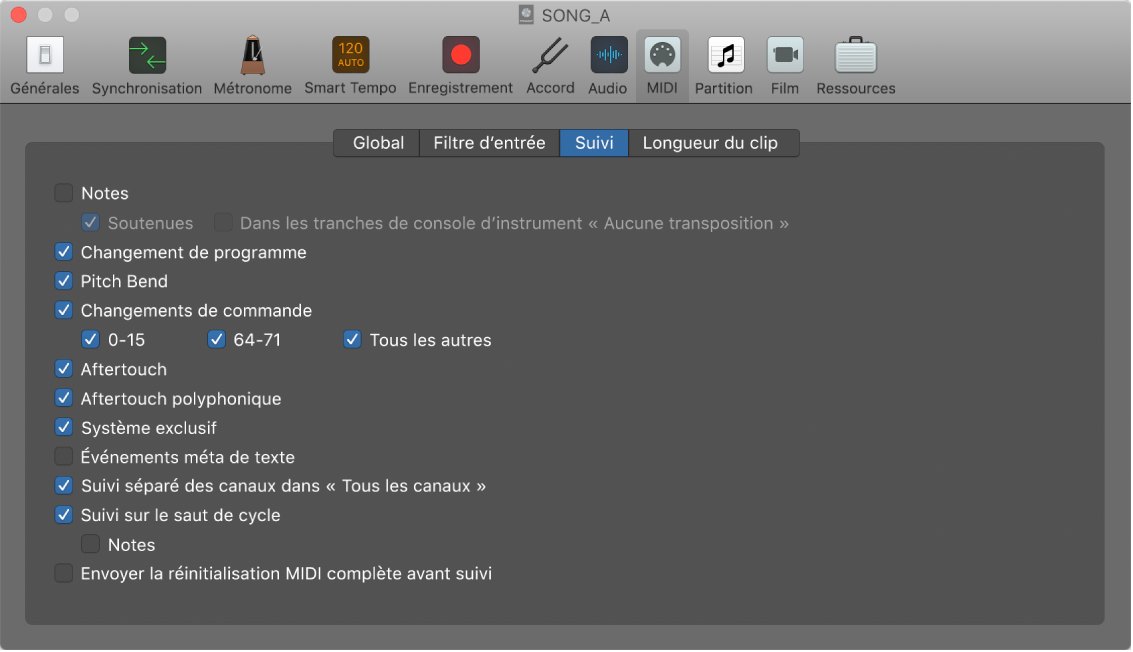Viewport: 1133px width, 652px height.
Task: Switch to the Filtre d'entrée tab
Action: tap(489, 143)
